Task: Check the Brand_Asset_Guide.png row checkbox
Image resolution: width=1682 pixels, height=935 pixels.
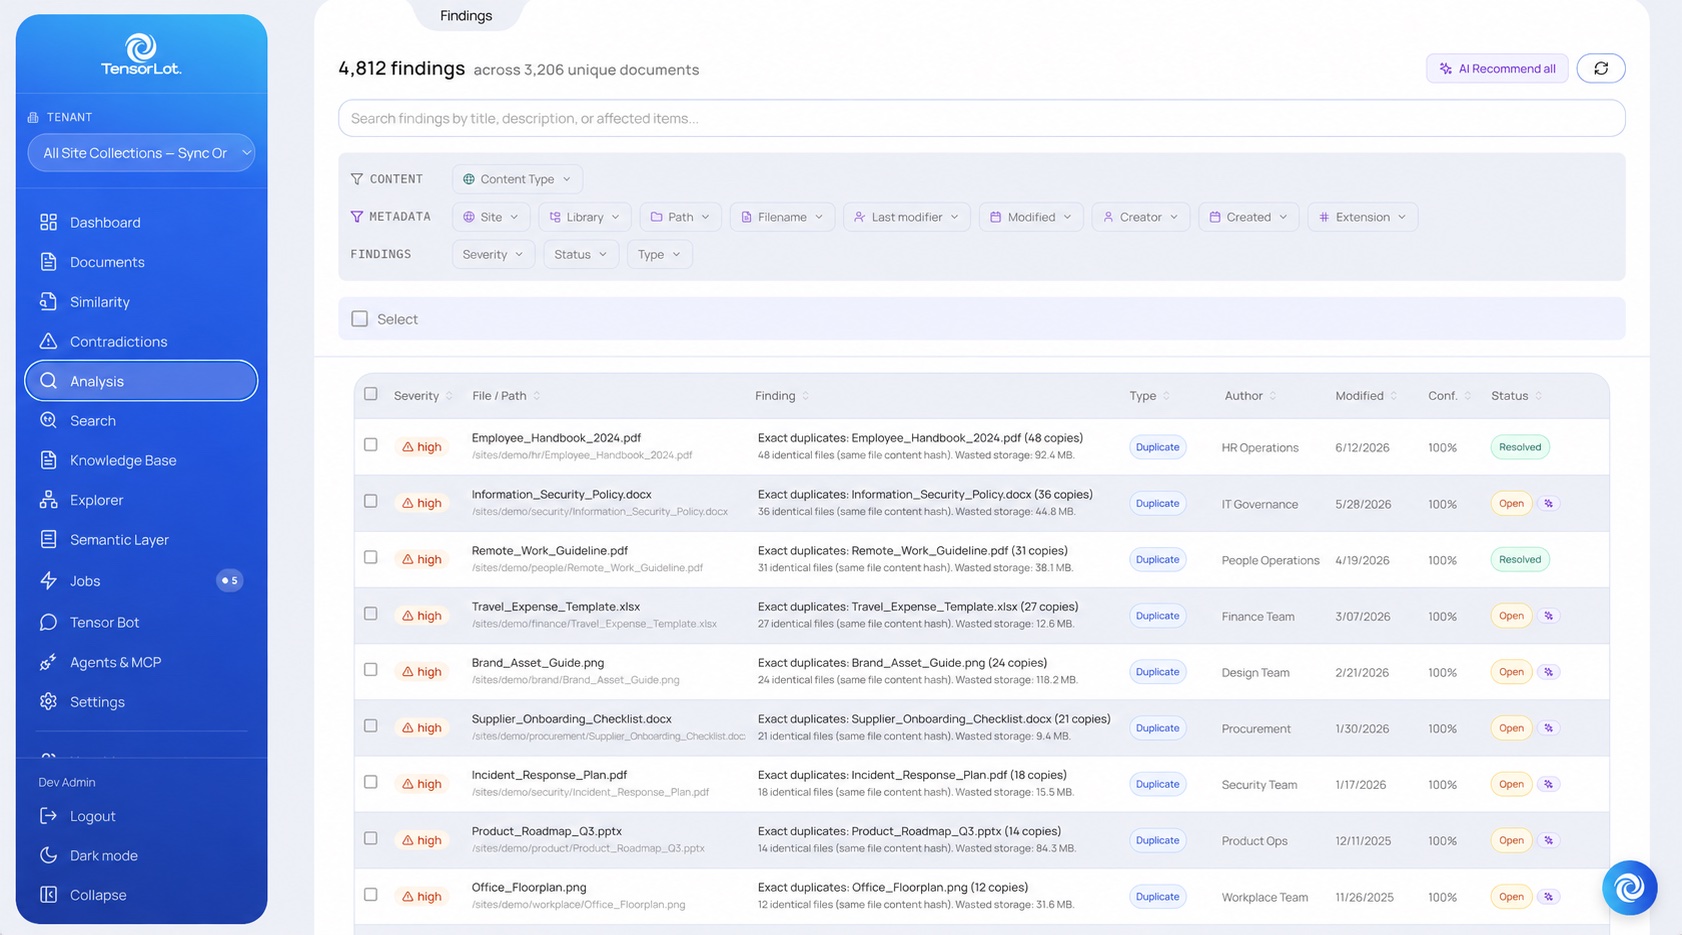Action: point(371,669)
